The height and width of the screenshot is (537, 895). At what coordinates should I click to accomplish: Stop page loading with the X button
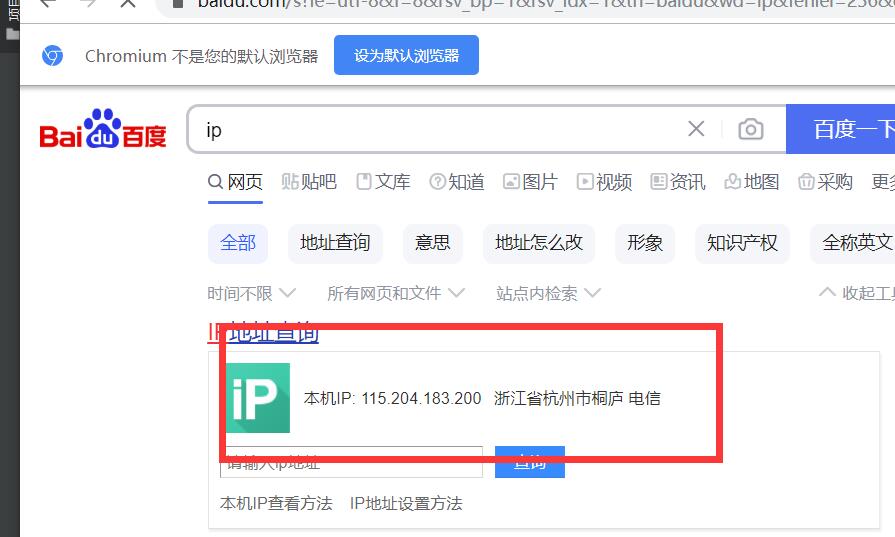point(128,3)
